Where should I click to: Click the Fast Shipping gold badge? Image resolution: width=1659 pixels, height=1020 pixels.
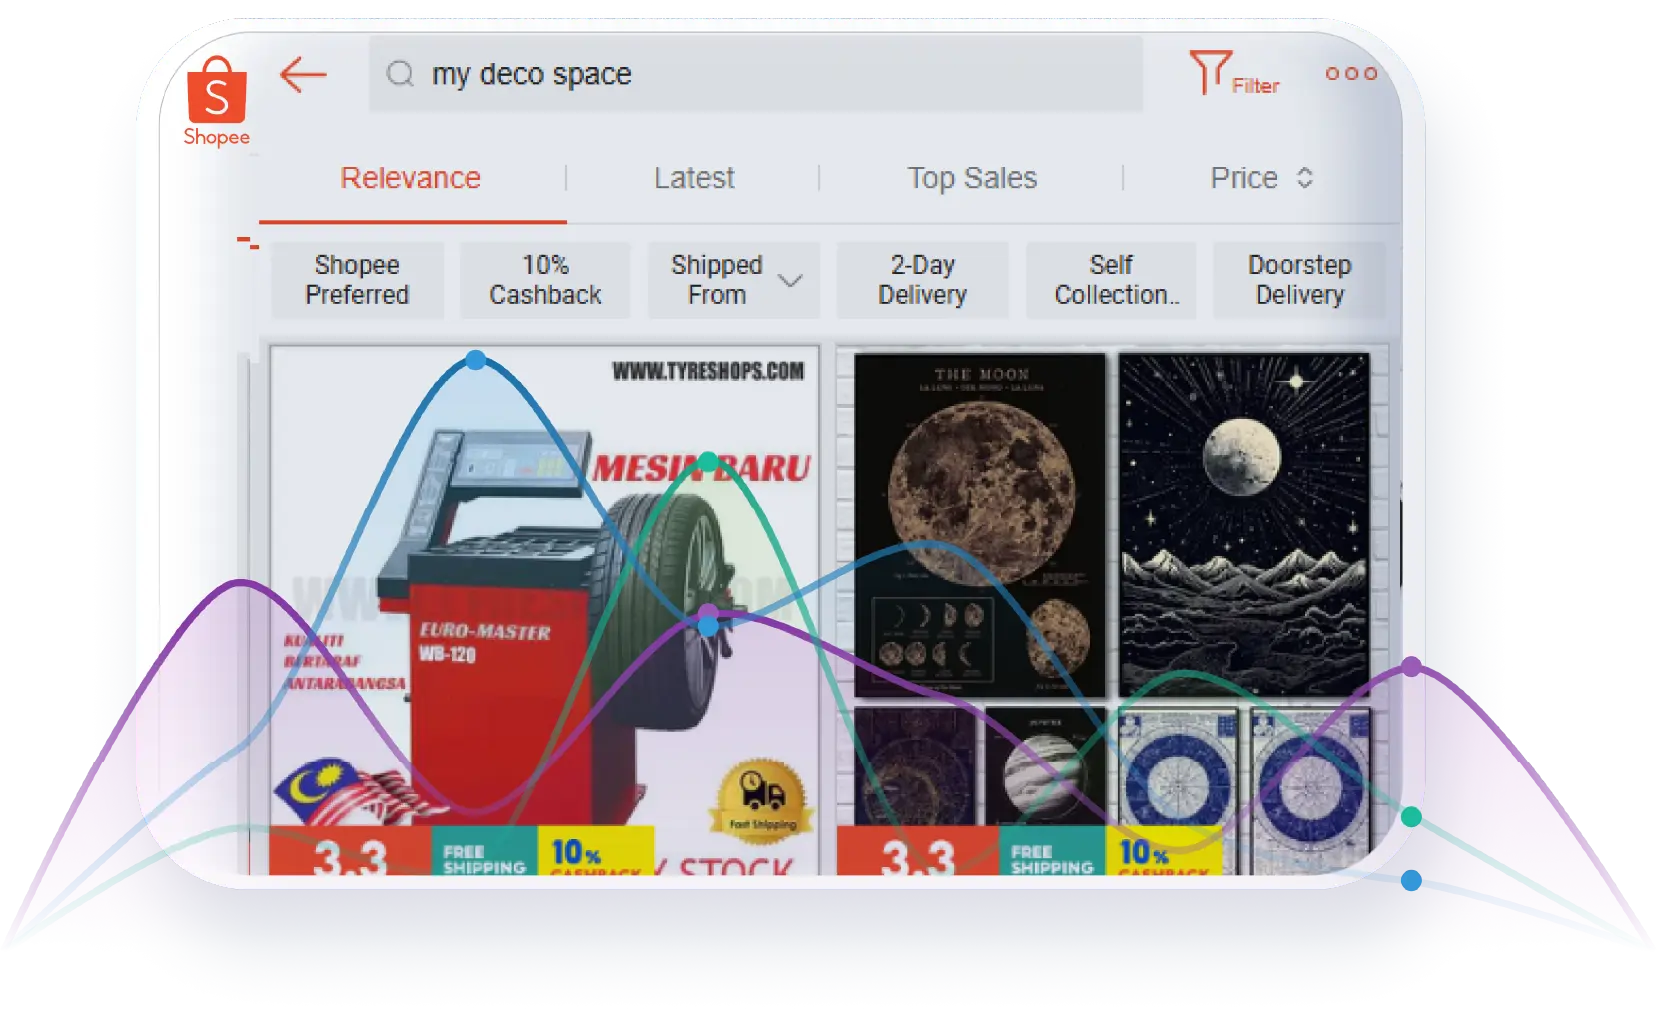(762, 799)
